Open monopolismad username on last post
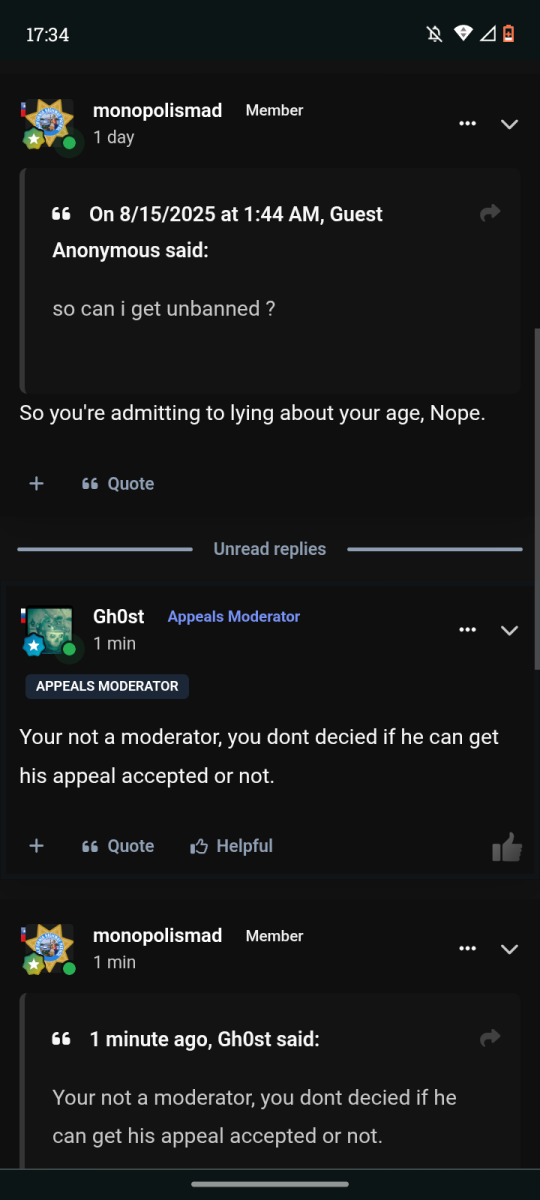The height and width of the screenshot is (1200, 540). pos(157,936)
